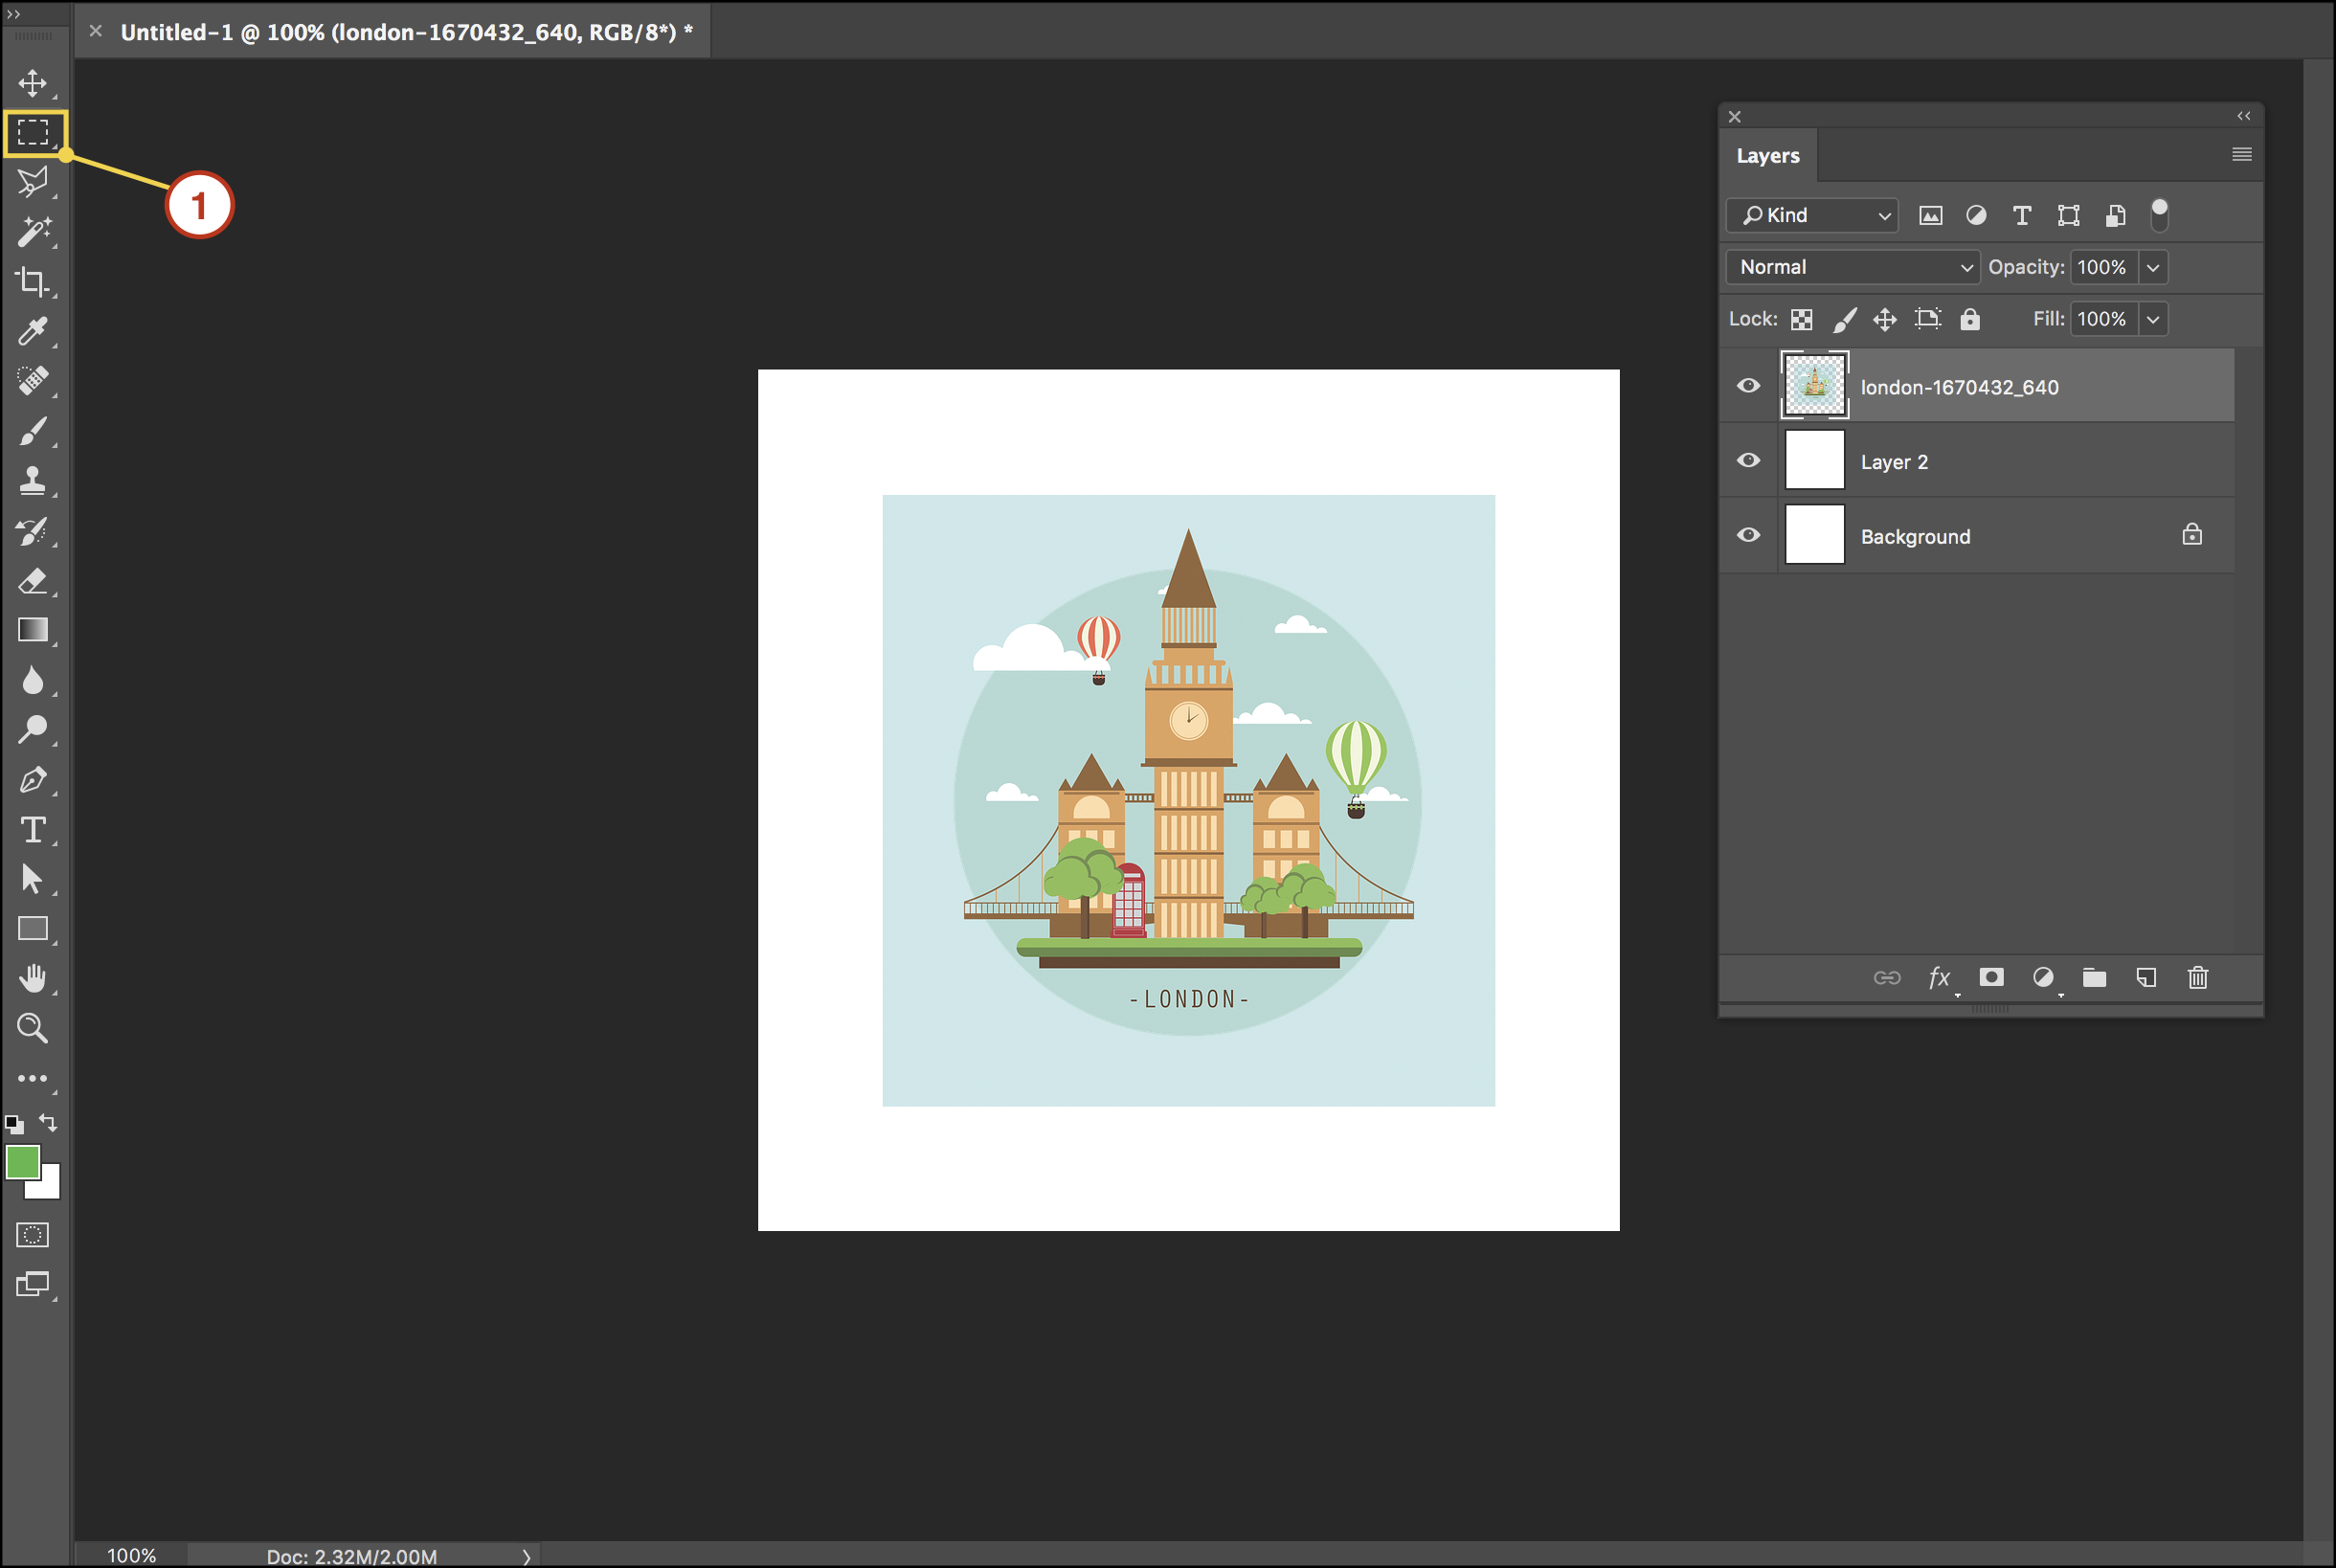Activate the Hand tool
The image size is (2336, 1568).
pyautogui.click(x=33, y=978)
